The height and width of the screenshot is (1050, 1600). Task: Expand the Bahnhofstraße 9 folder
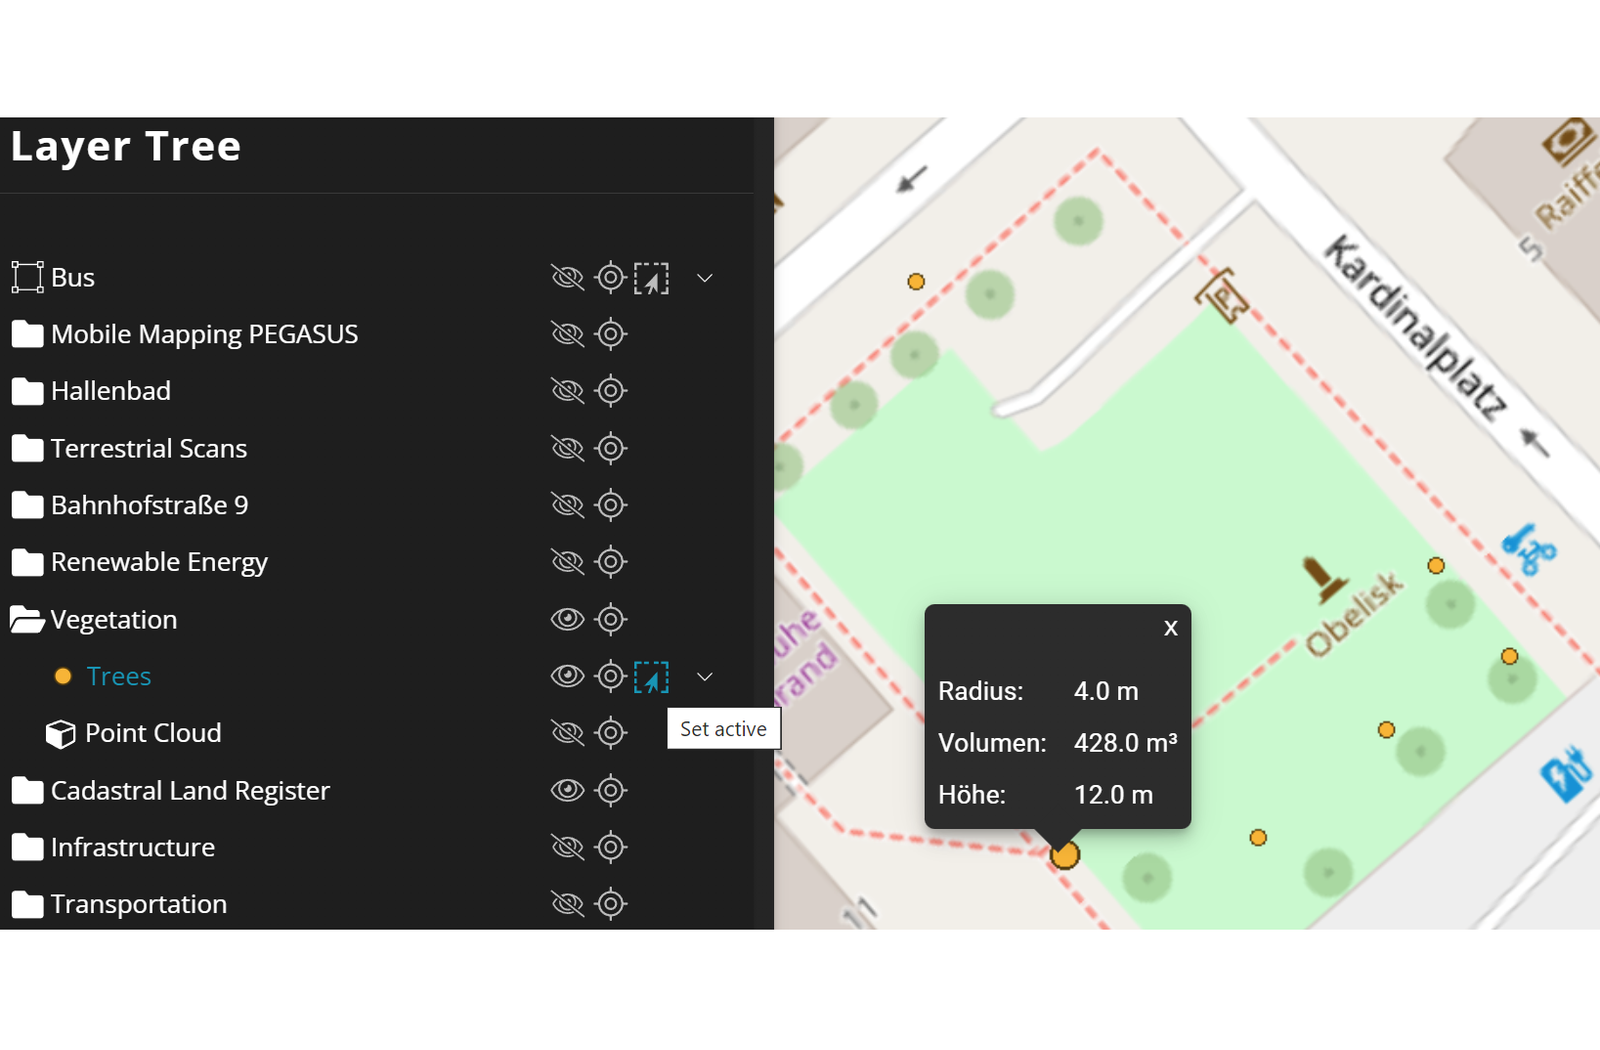coord(27,505)
